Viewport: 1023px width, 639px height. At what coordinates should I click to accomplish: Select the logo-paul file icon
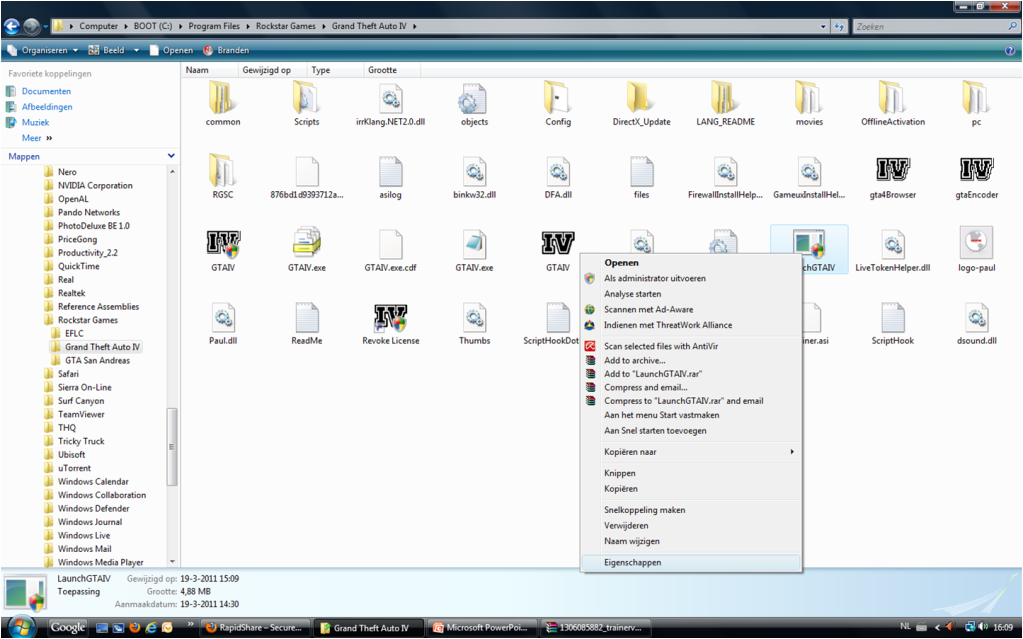click(976, 243)
